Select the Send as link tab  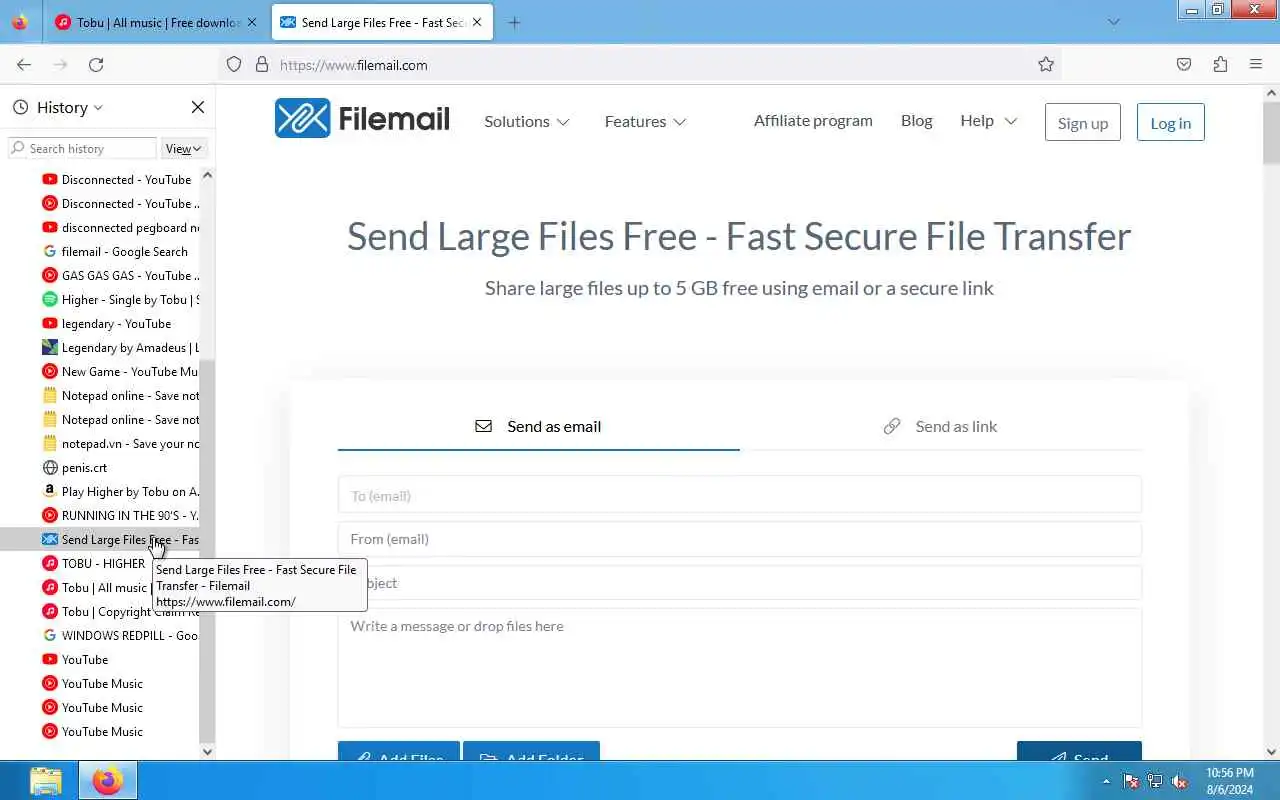coord(941,426)
